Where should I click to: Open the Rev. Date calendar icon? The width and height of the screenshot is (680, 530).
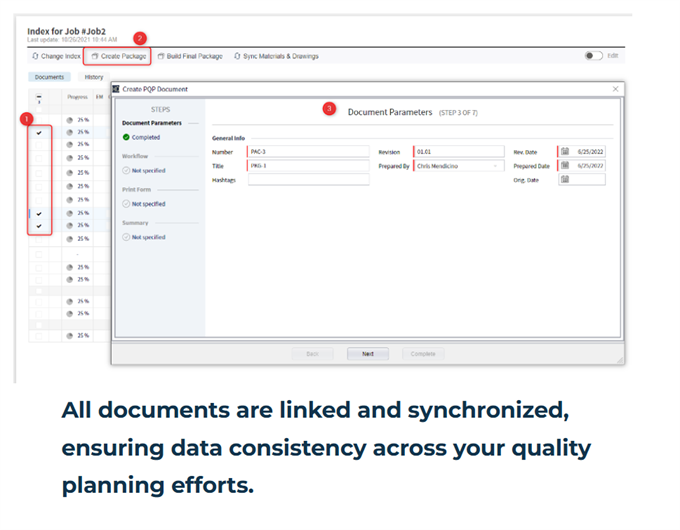(564, 151)
